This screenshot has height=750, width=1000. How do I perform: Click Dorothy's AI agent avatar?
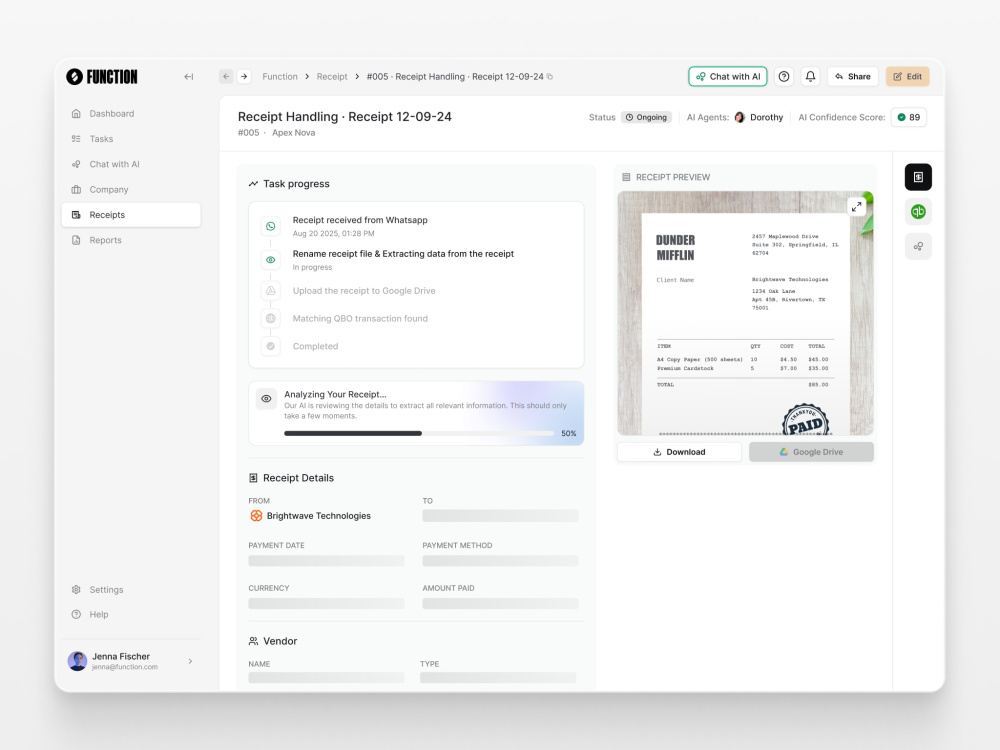click(740, 117)
